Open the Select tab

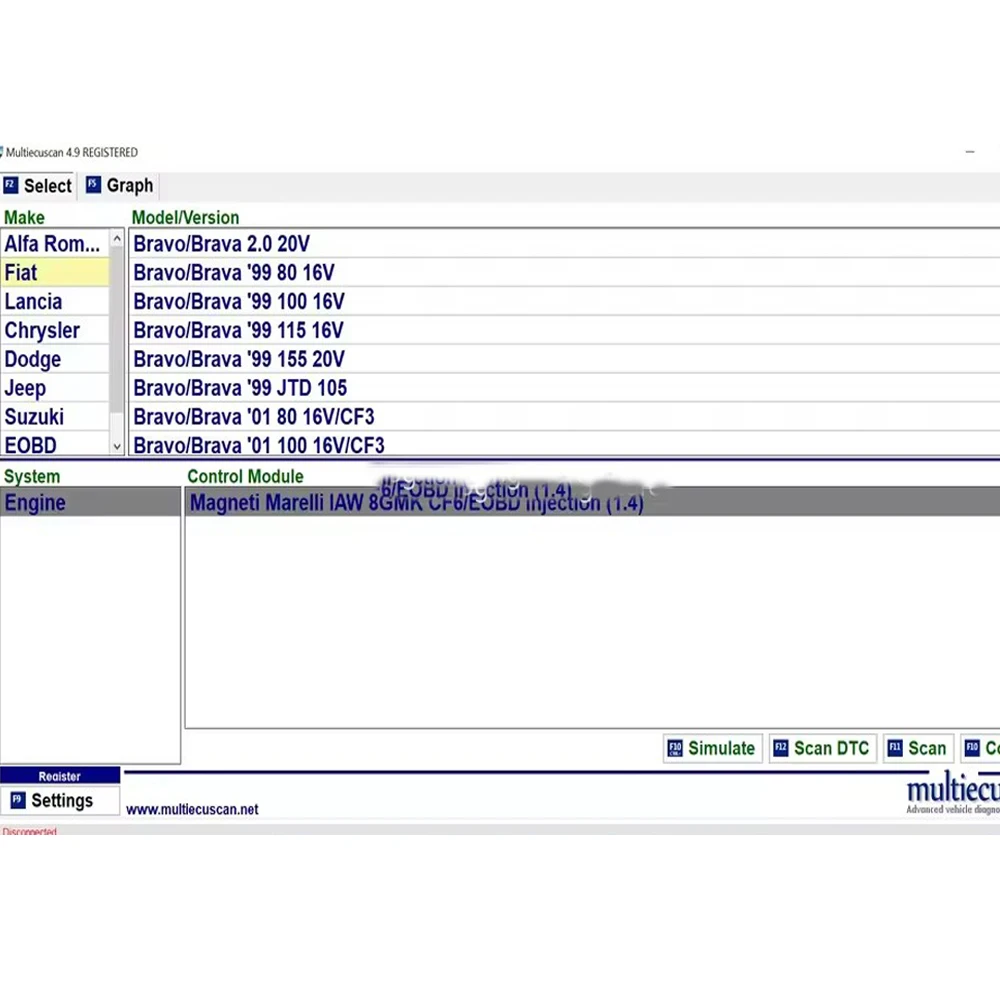point(38,186)
